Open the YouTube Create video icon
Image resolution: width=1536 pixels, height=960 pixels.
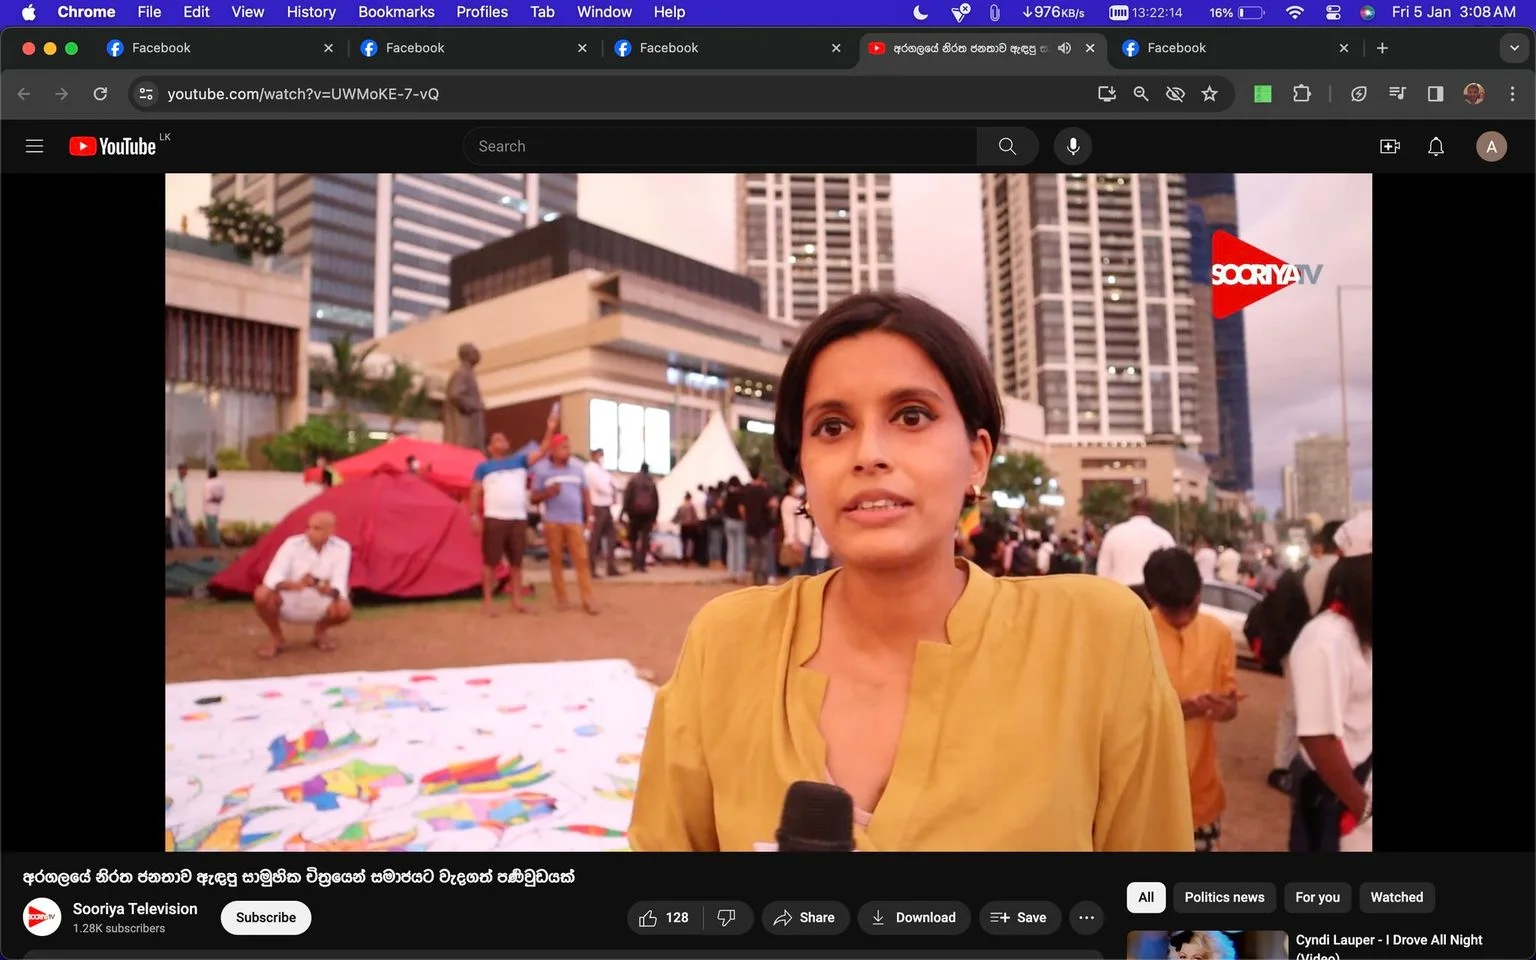point(1390,146)
